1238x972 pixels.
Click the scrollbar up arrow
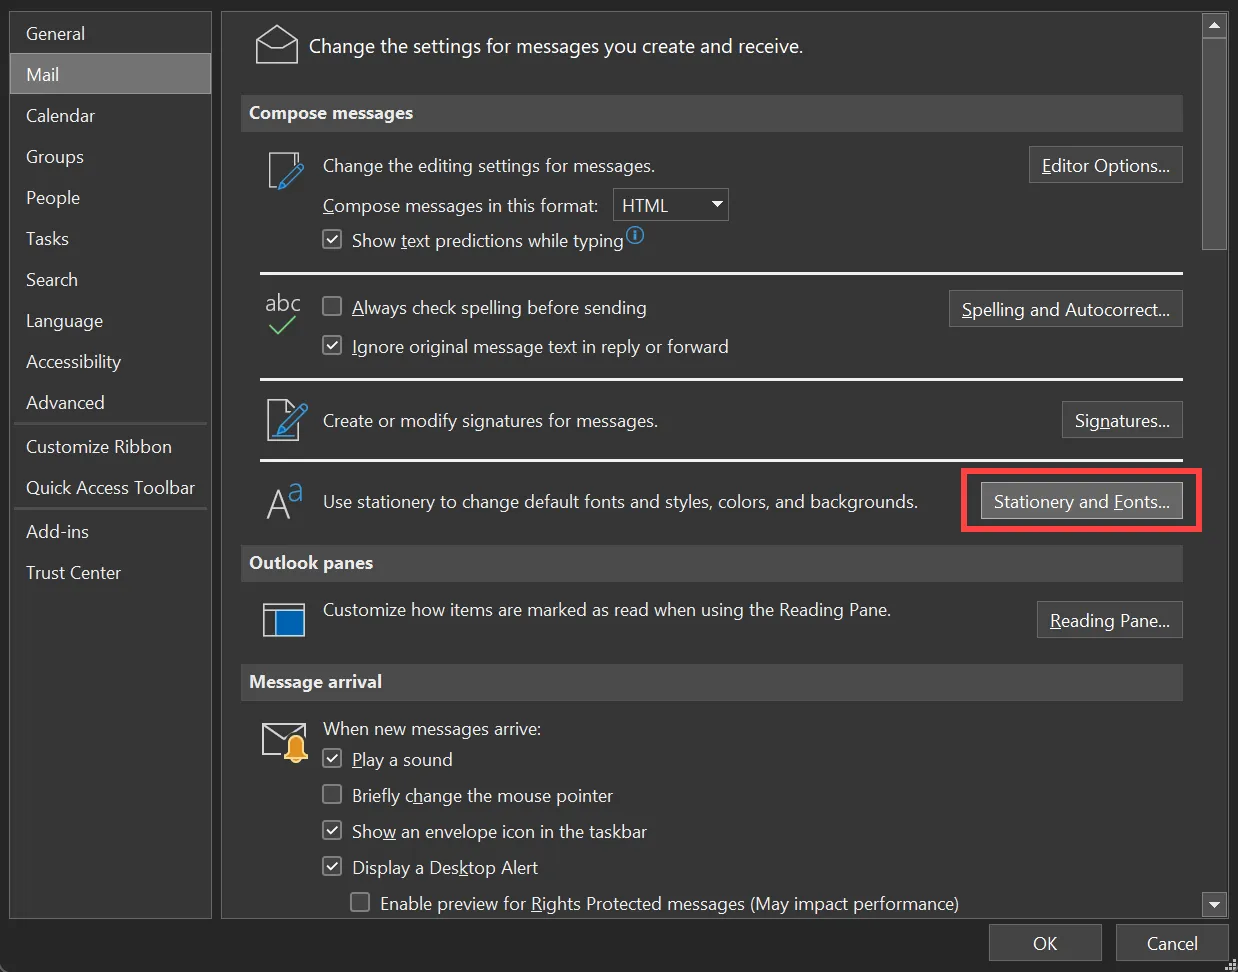point(1214,25)
